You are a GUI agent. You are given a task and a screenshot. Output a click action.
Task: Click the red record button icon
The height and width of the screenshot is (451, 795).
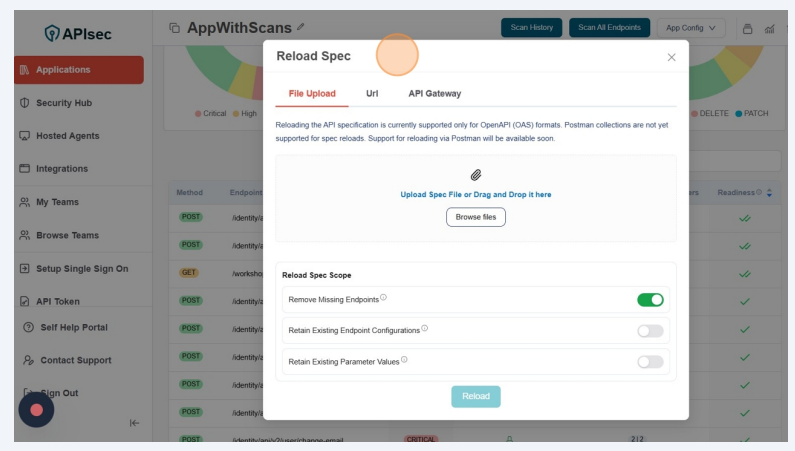click(x=36, y=410)
